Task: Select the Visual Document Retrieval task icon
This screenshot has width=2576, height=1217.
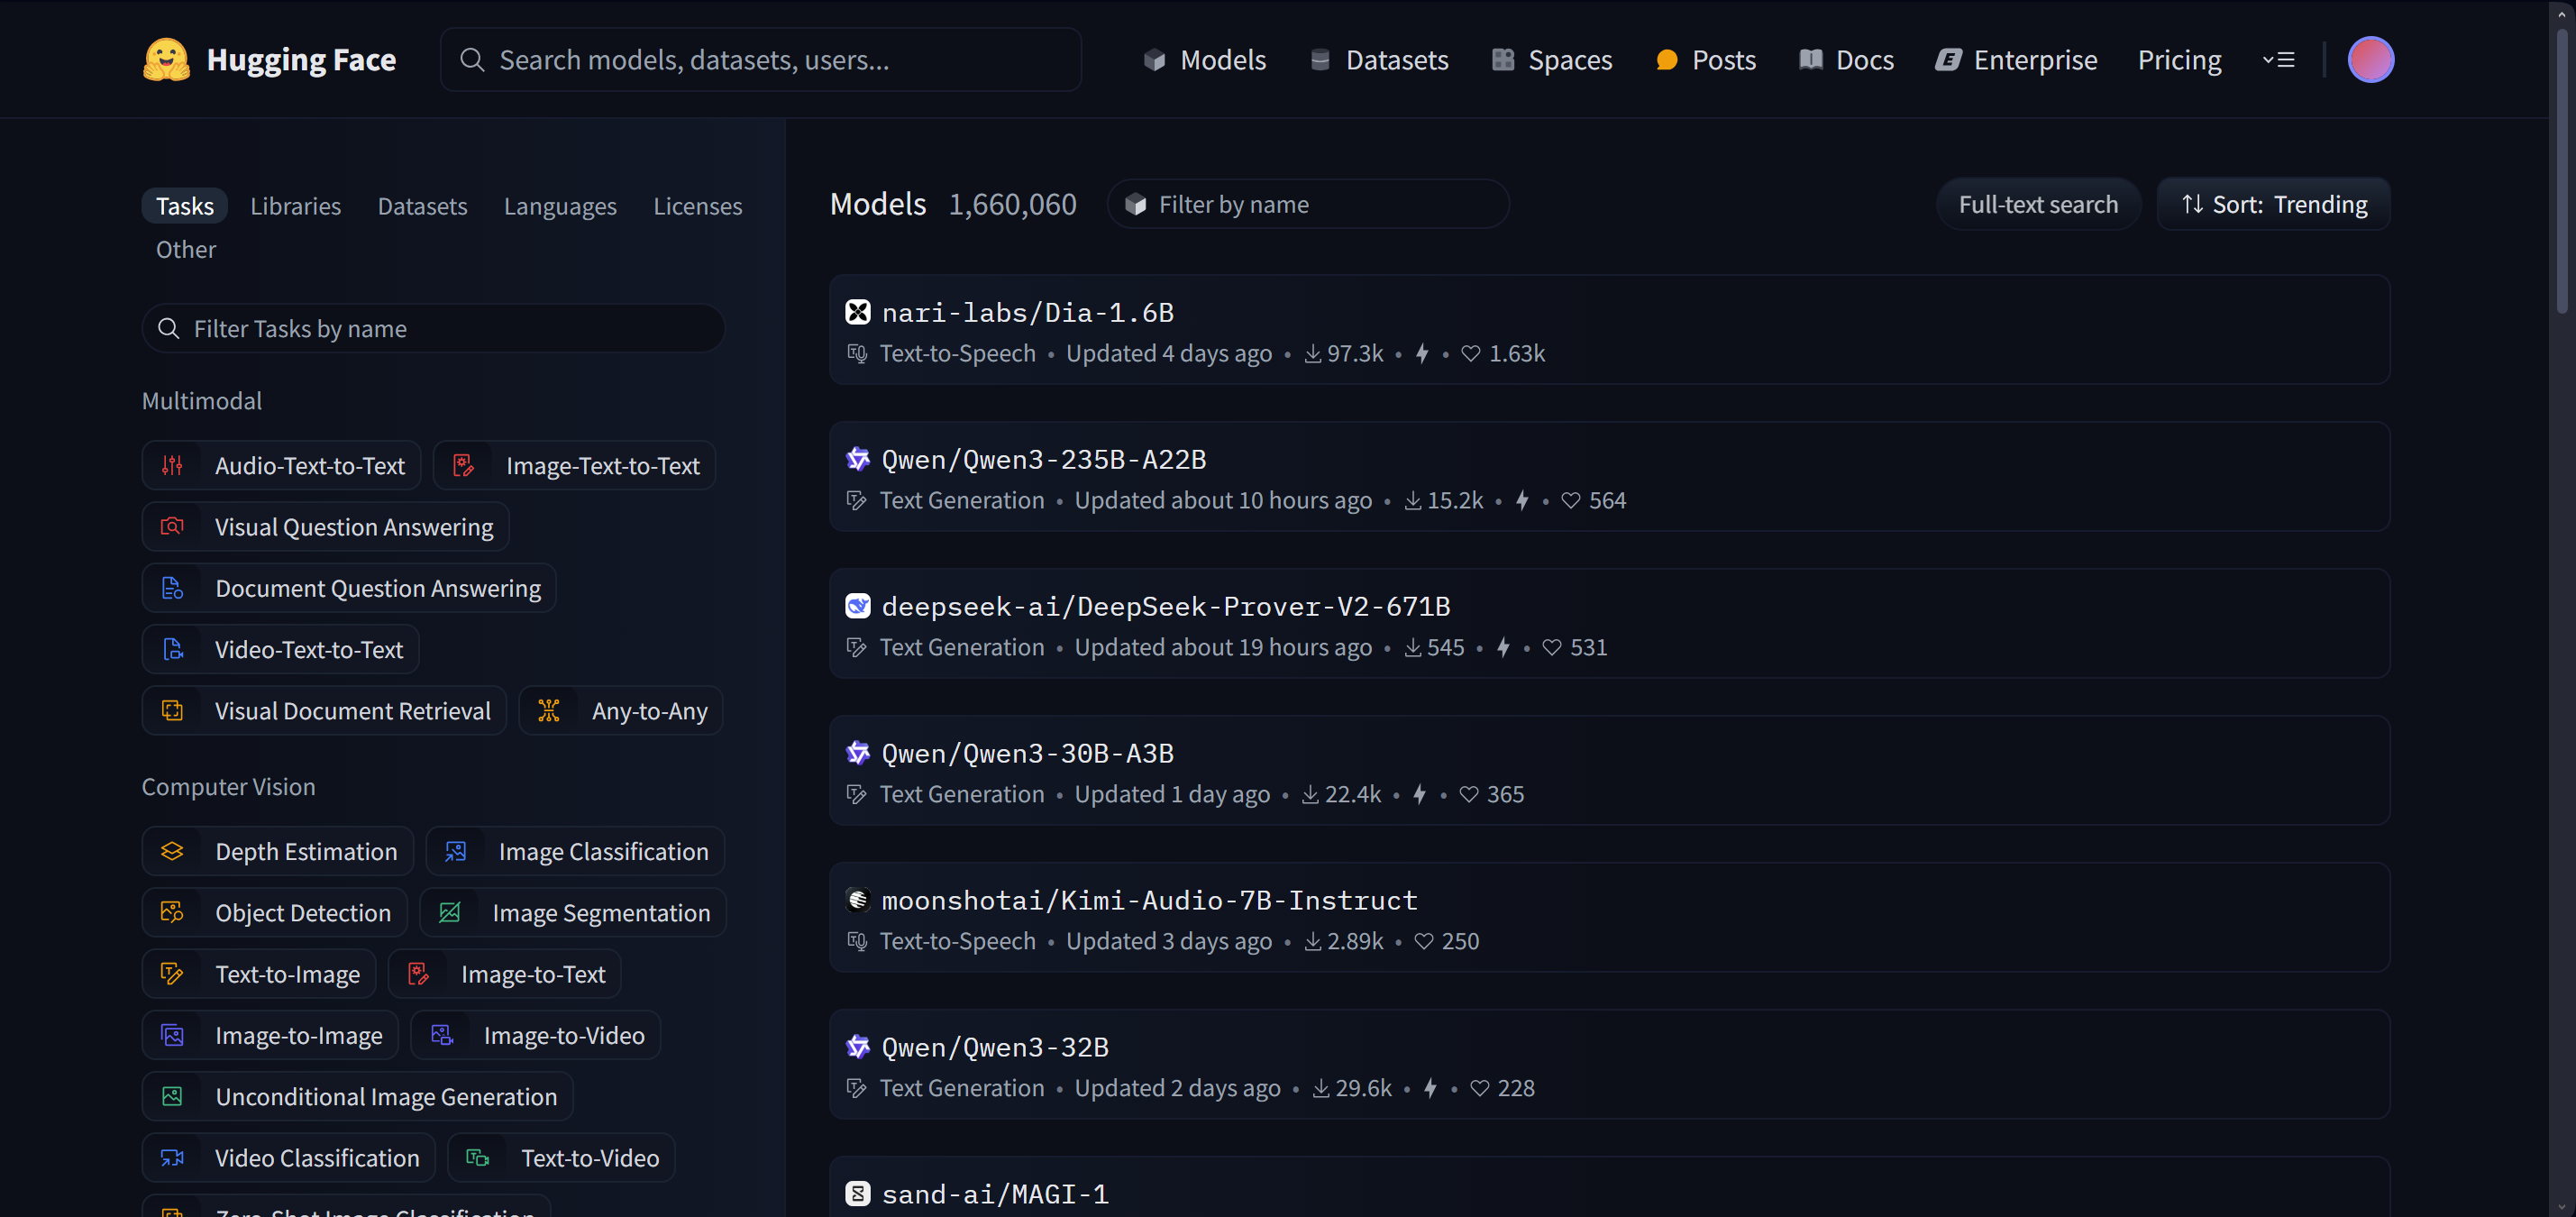Action: 172,710
